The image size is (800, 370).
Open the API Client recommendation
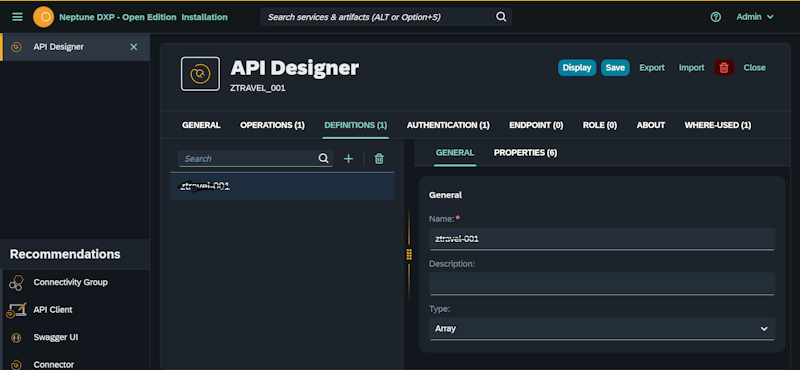point(53,310)
